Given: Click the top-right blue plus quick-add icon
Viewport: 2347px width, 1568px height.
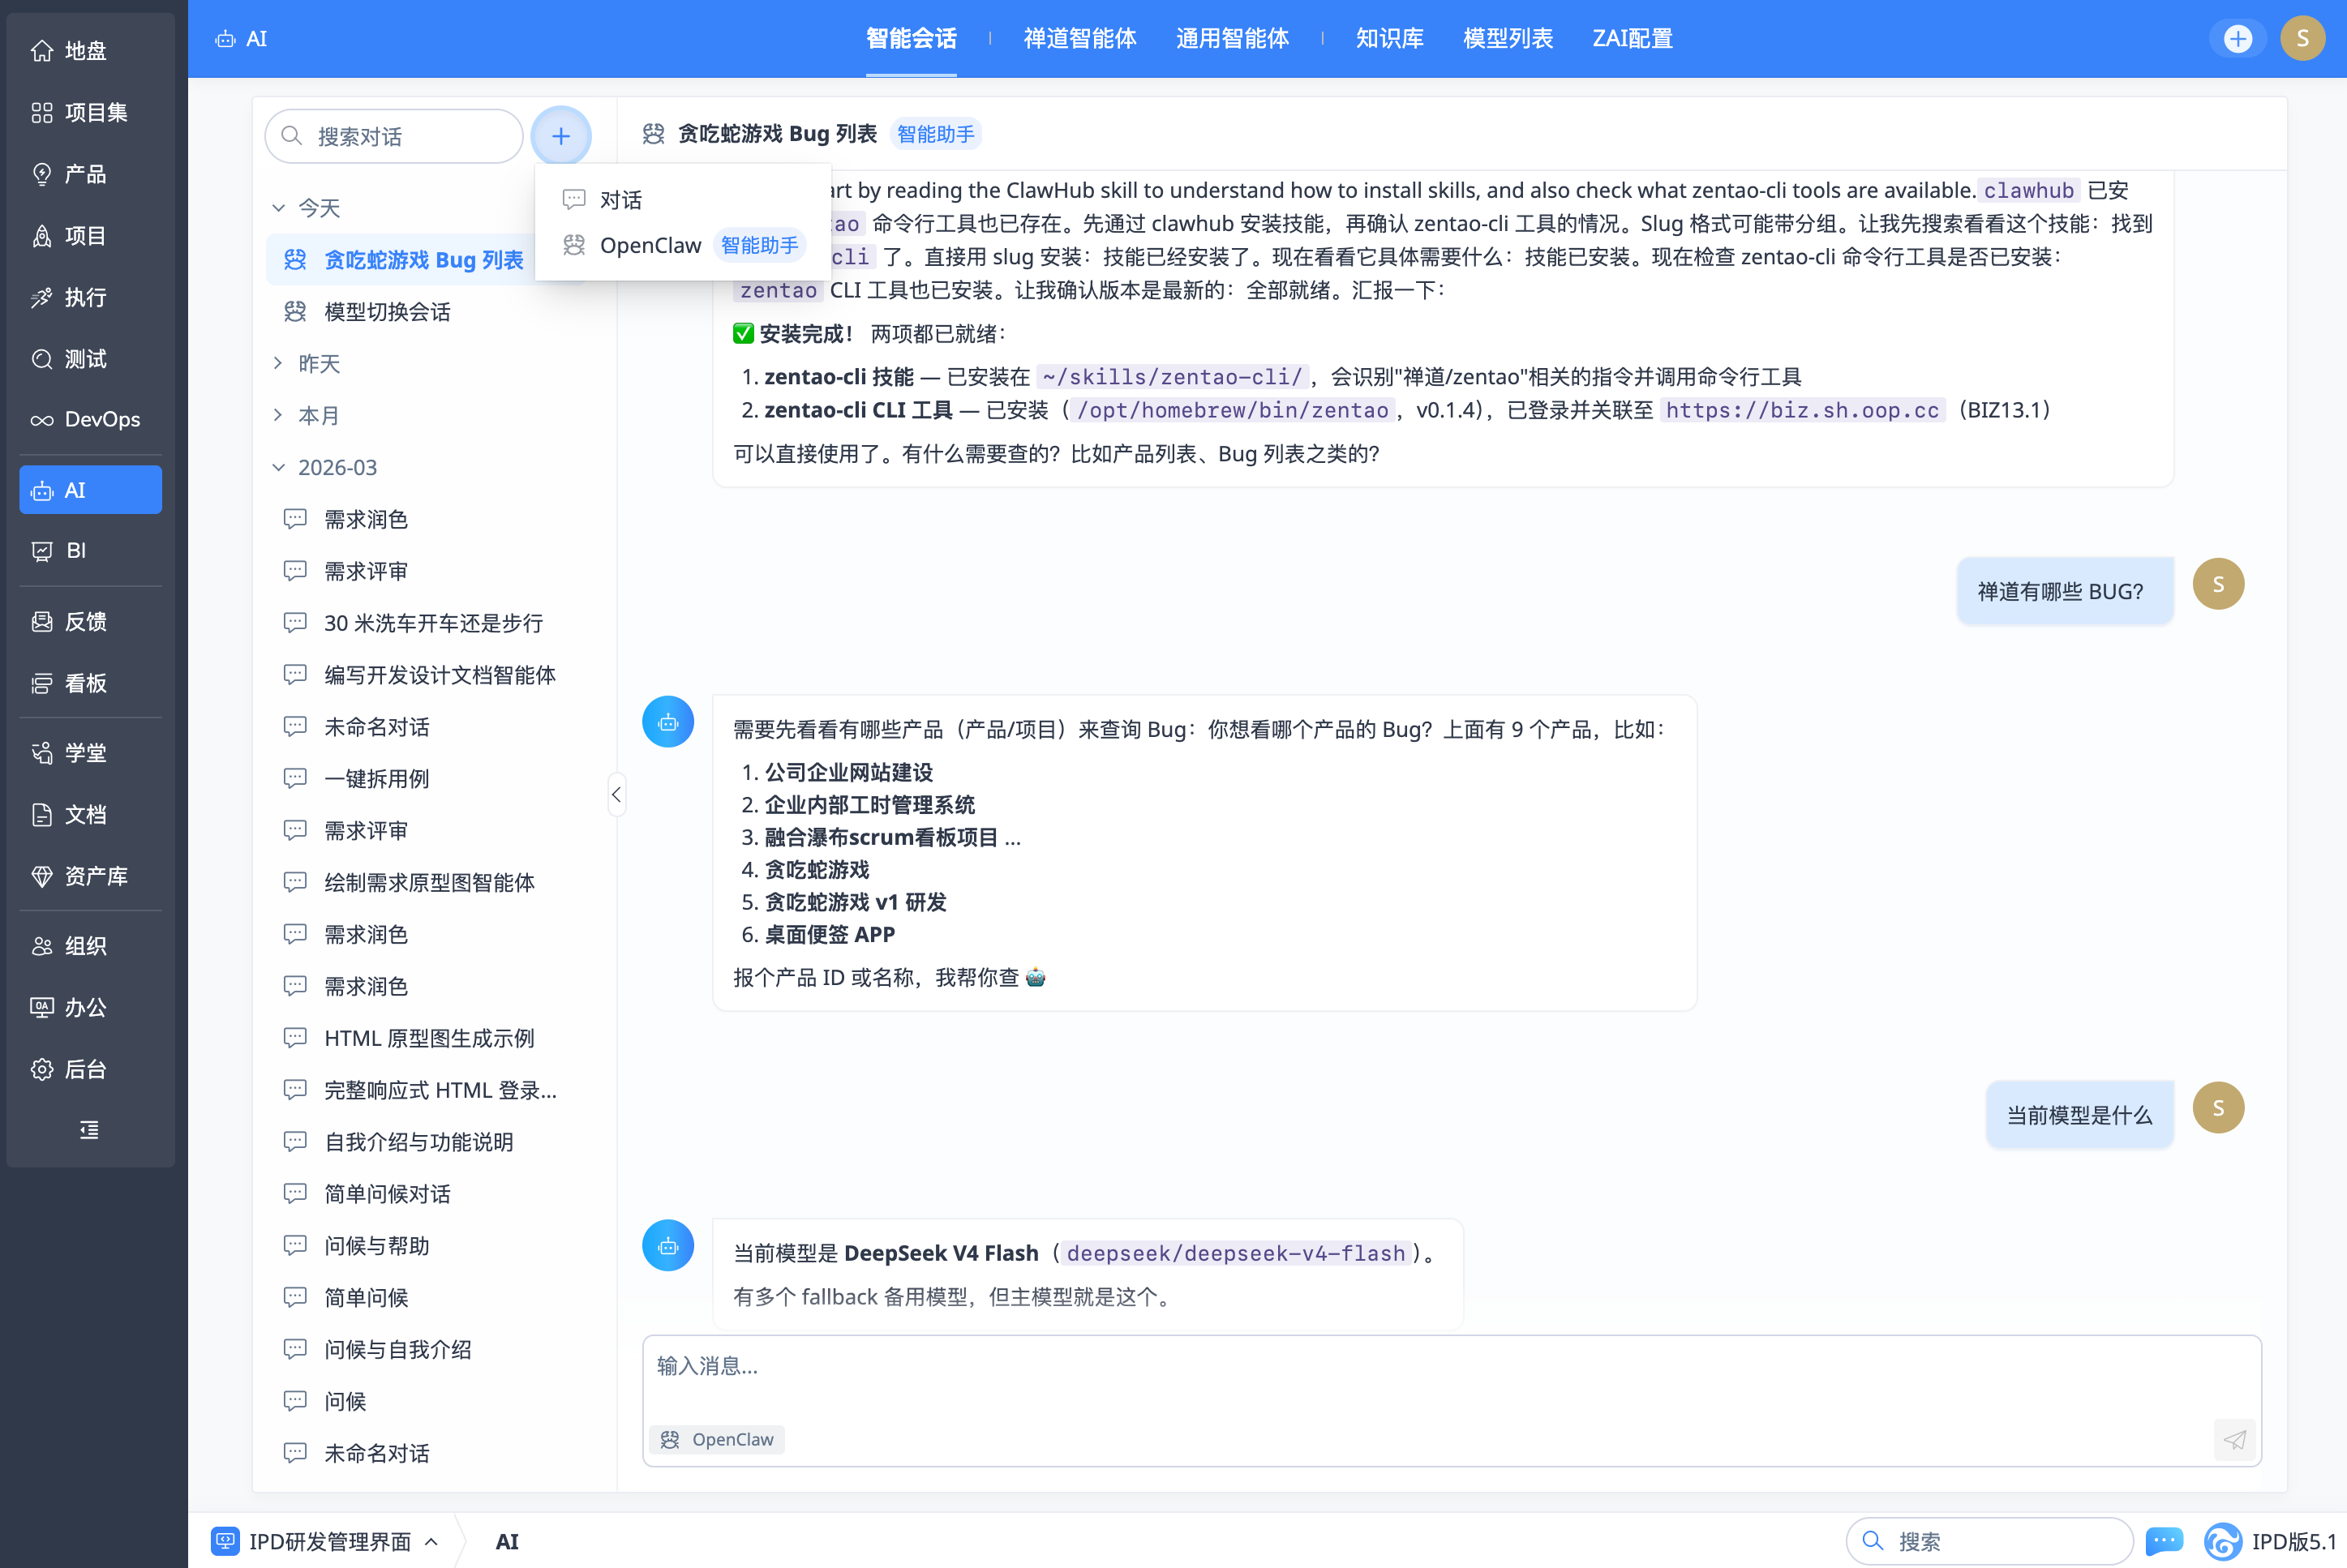Looking at the screenshot, I should 2238,39.
